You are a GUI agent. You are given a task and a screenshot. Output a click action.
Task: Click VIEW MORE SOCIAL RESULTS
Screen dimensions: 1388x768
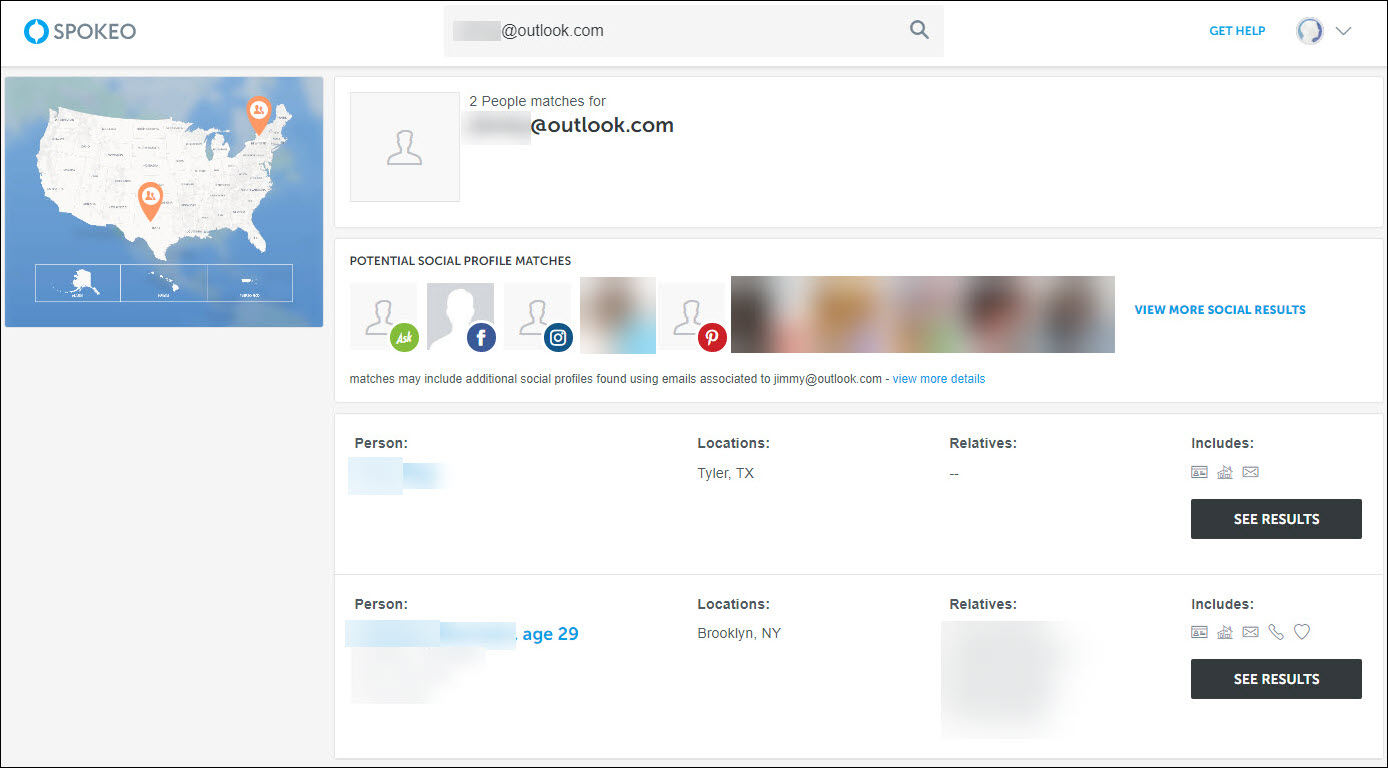(1220, 310)
